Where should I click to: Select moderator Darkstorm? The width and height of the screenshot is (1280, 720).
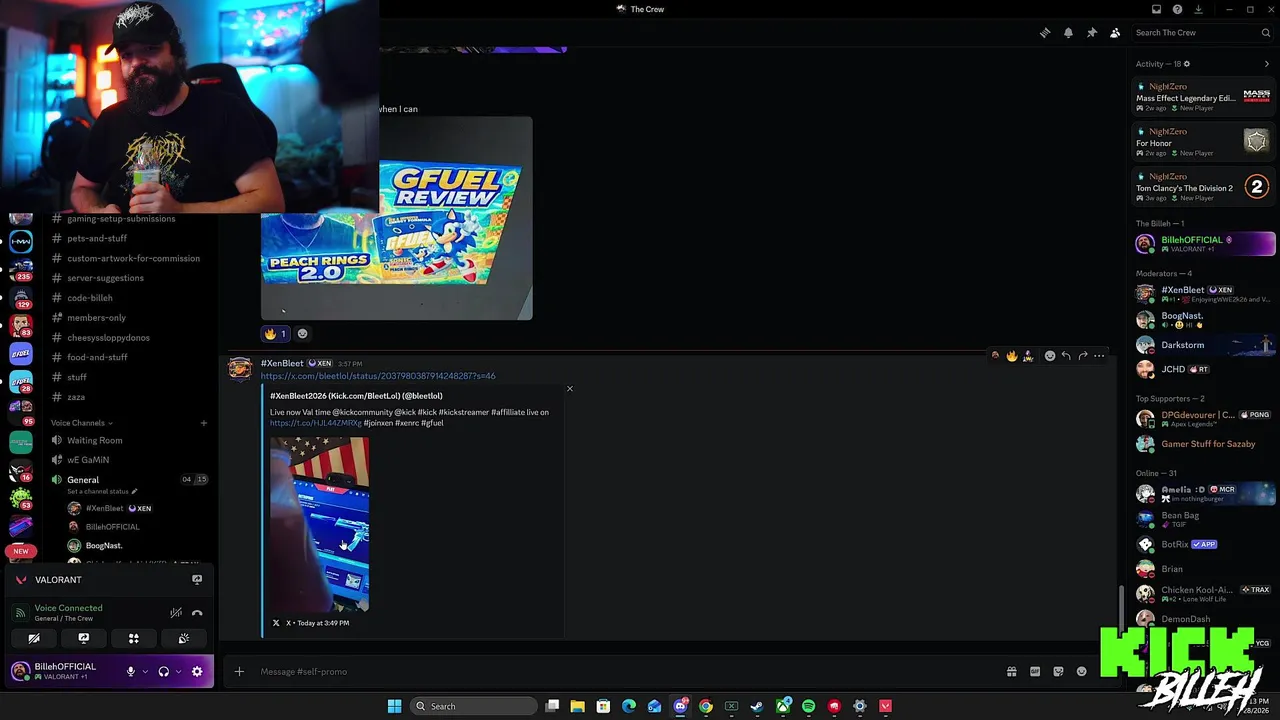(x=1204, y=345)
